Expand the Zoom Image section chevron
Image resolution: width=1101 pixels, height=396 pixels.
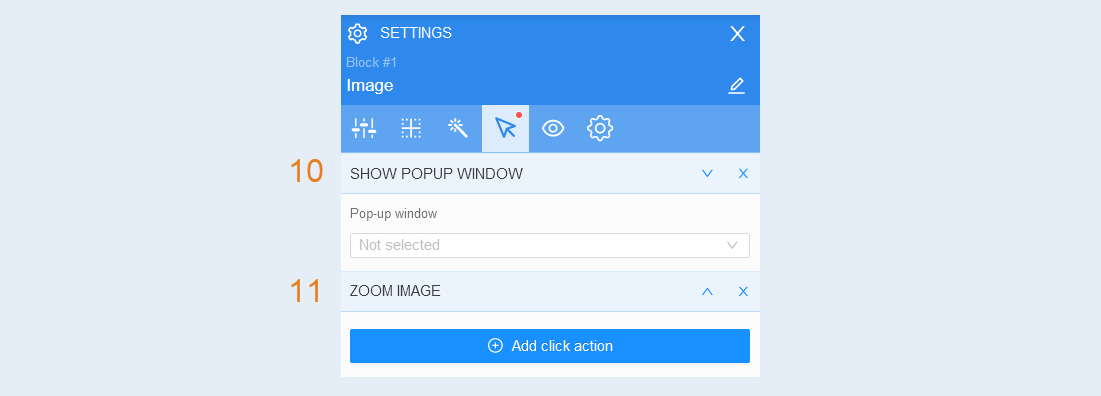tap(707, 291)
